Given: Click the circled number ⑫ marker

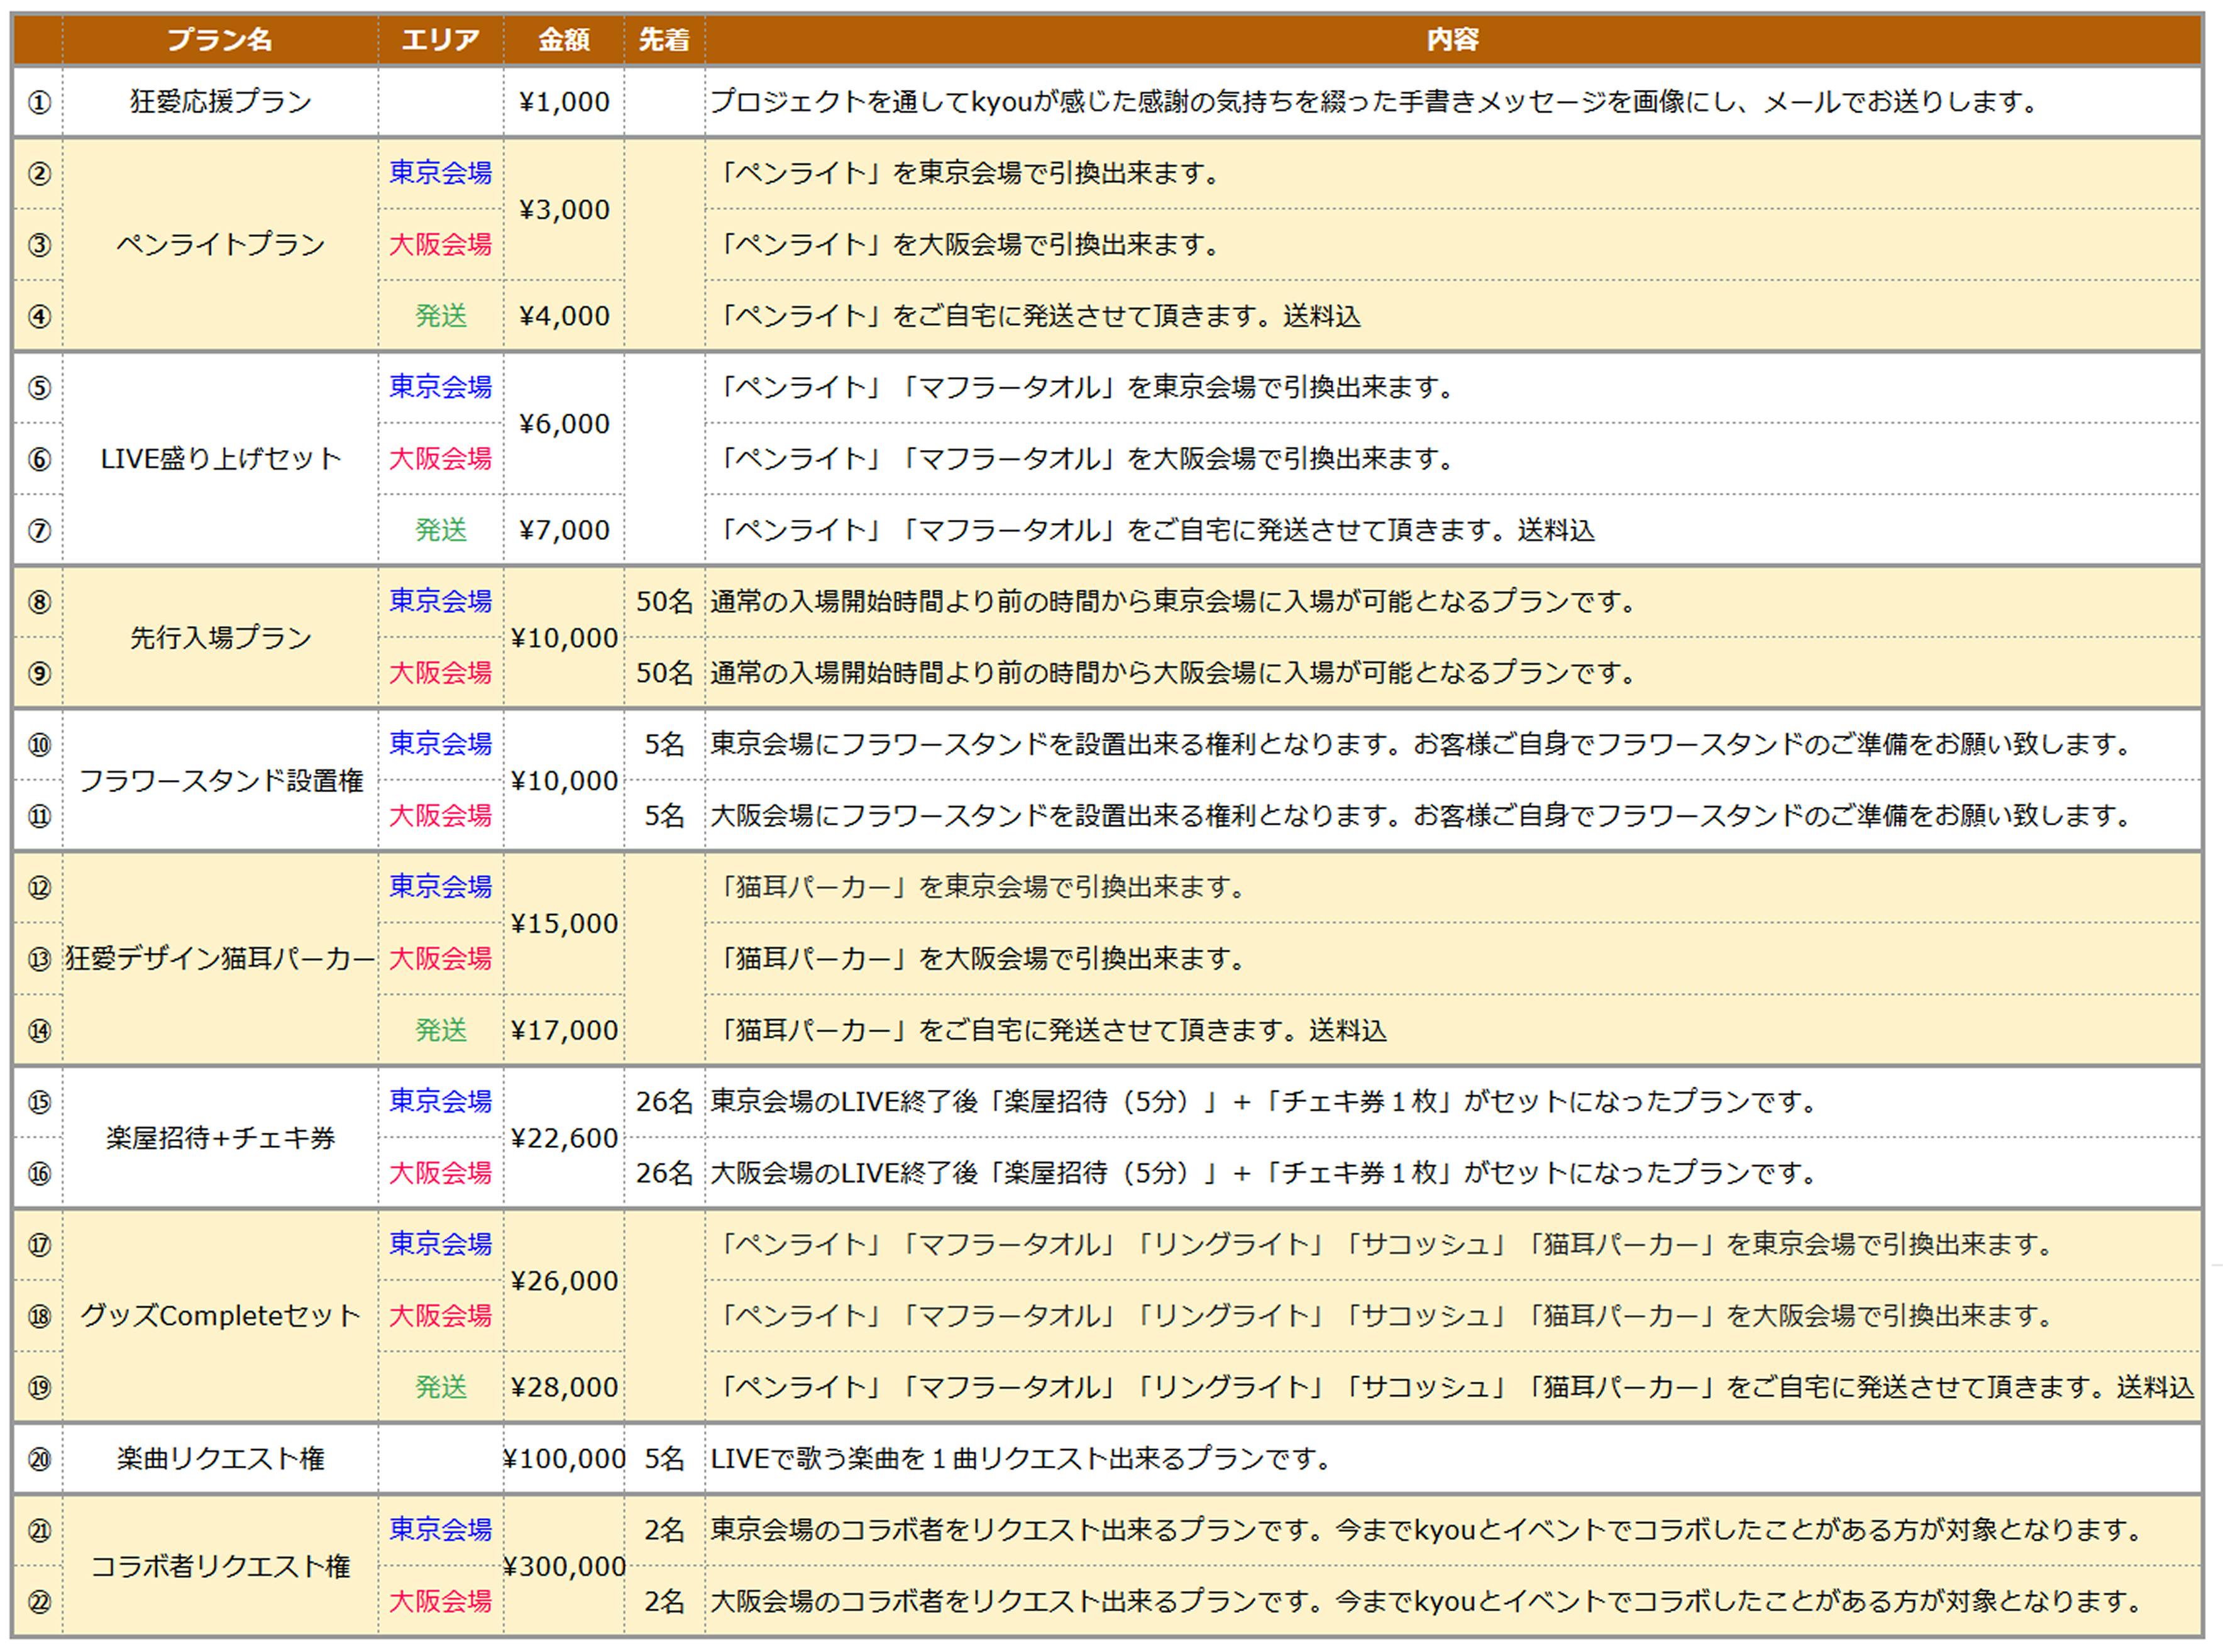Looking at the screenshot, I should click(39, 888).
